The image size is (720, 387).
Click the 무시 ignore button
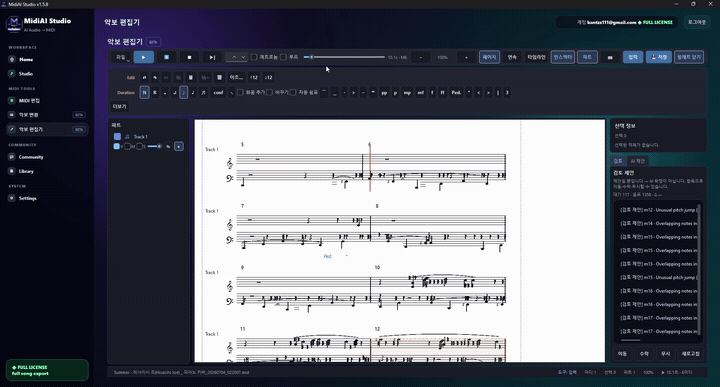click(665, 353)
